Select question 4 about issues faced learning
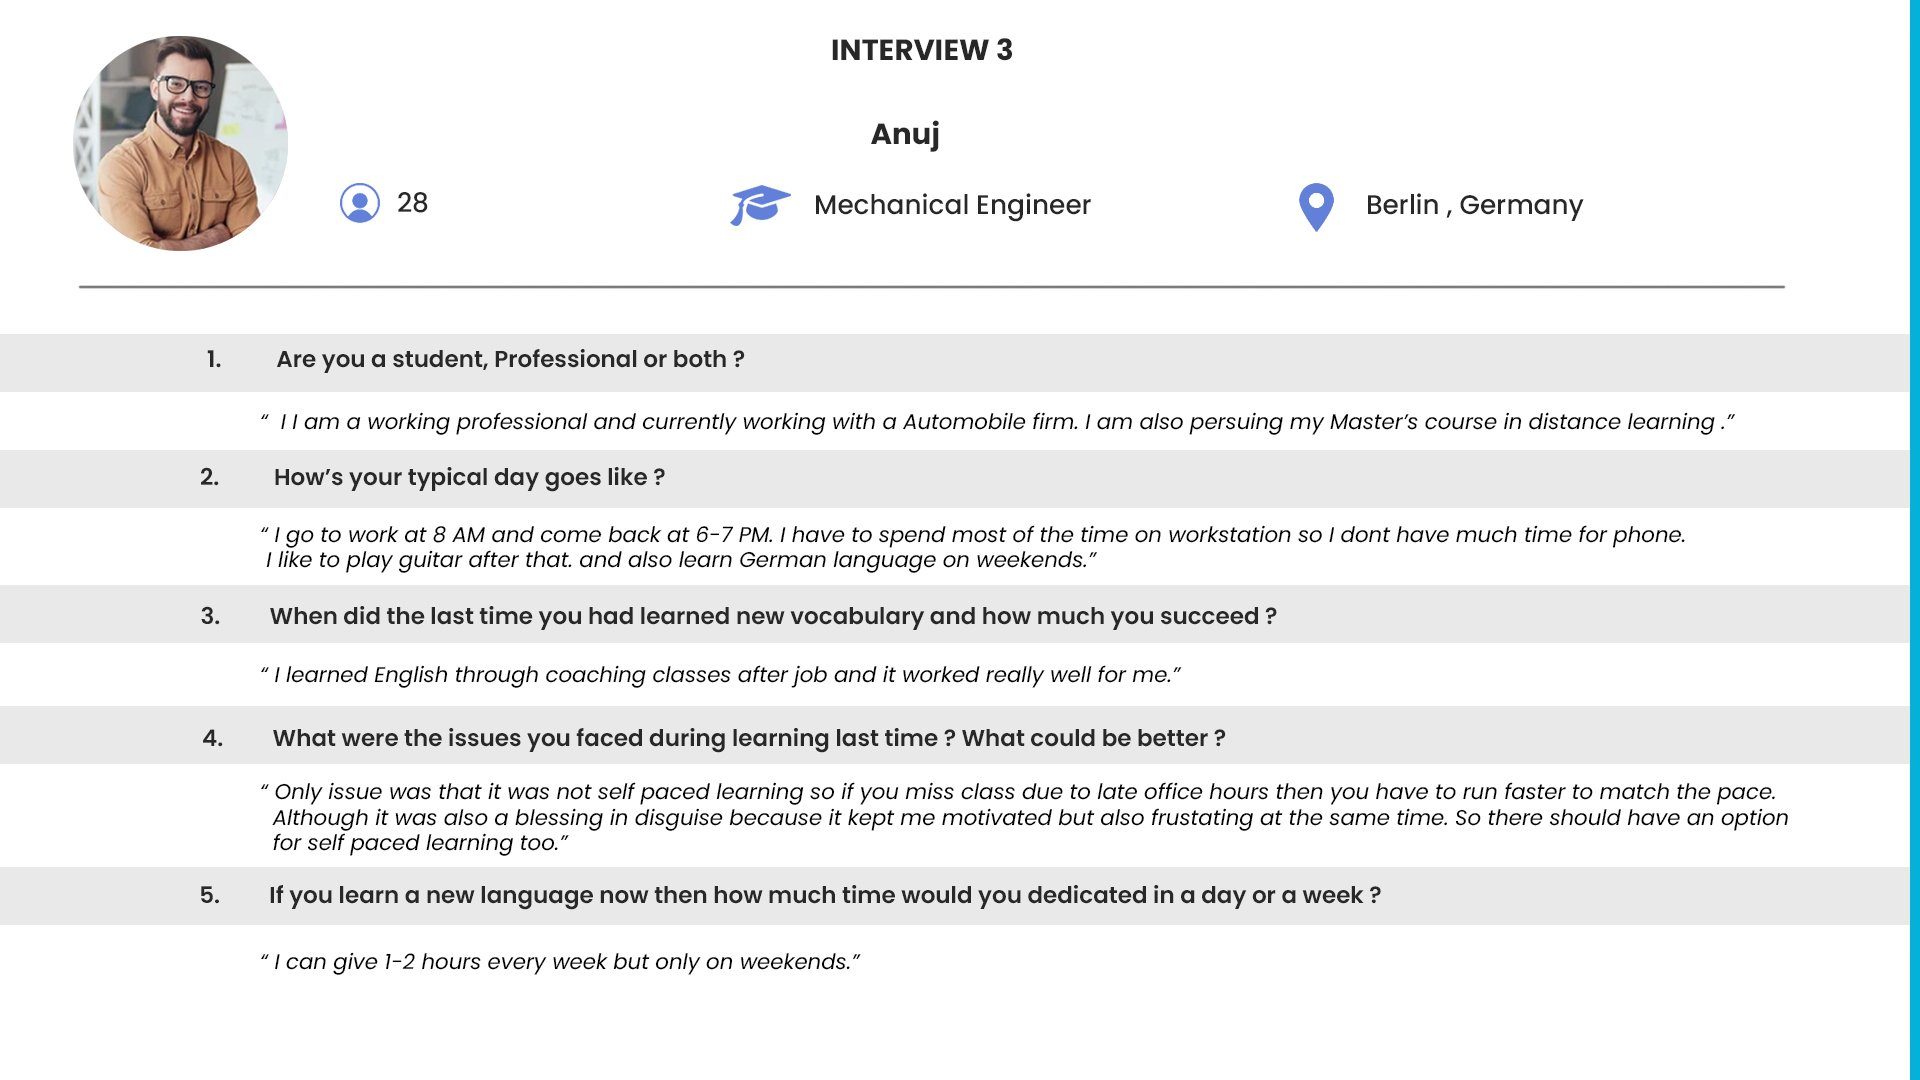Viewport: 1920px width, 1080px height. [x=749, y=738]
